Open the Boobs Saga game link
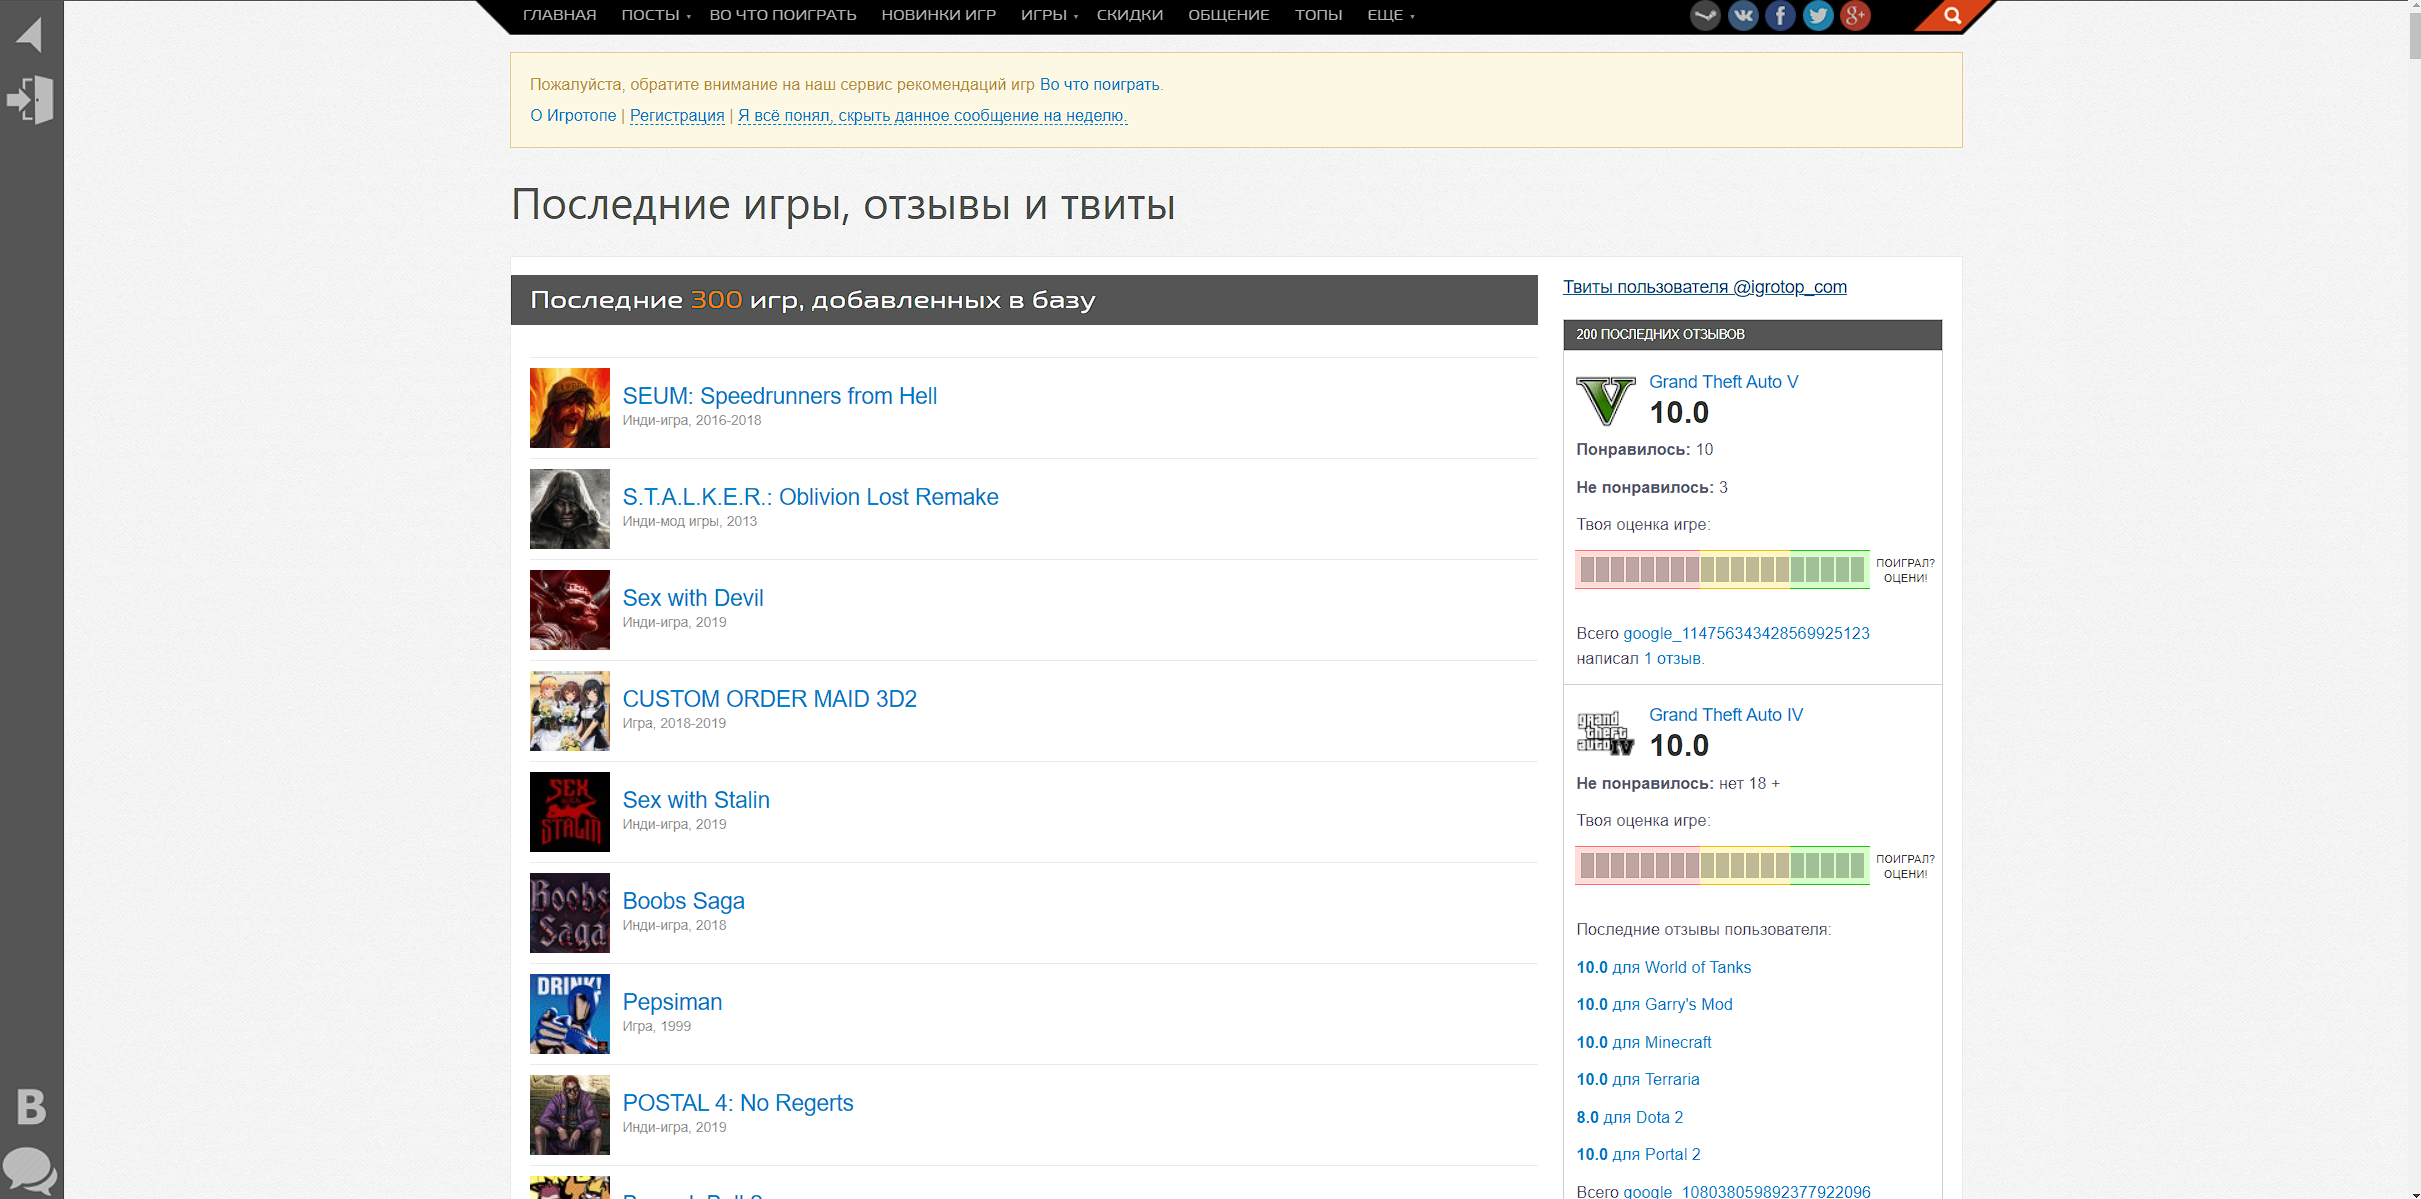This screenshot has width=2421, height=1199. (x=683, y=901)
